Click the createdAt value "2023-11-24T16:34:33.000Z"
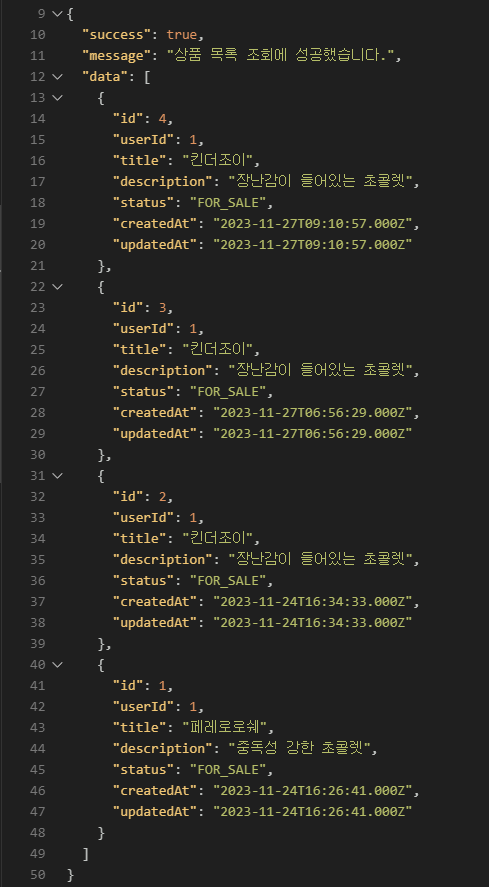489x887 pixels. click(313, 602)
